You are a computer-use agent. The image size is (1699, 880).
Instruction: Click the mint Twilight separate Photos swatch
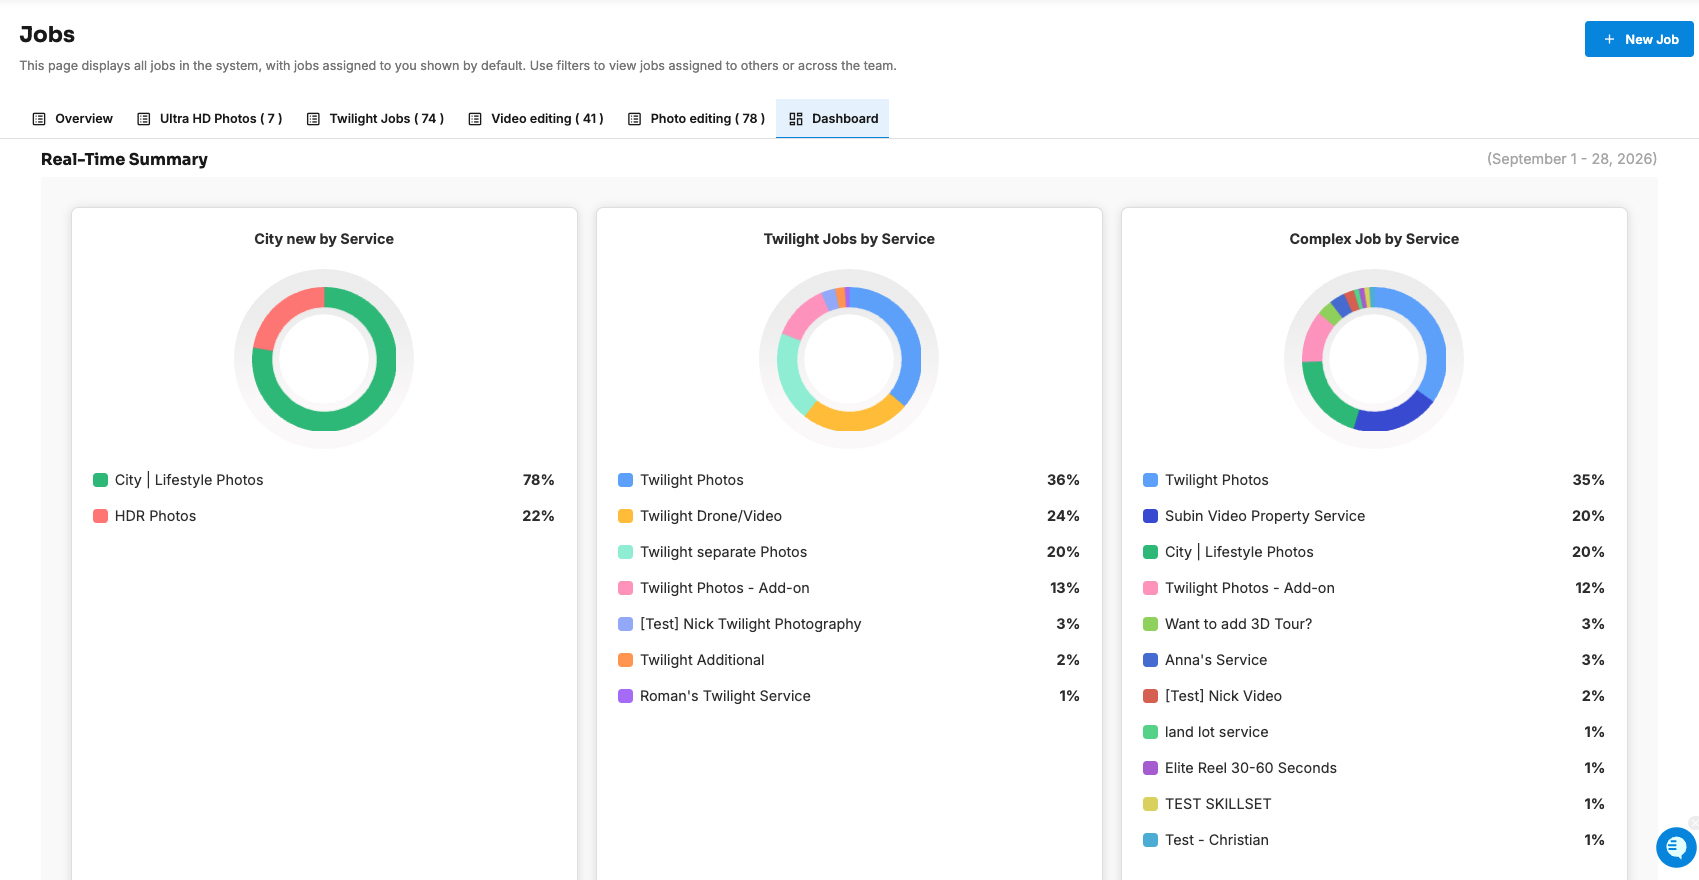point(625,552)
